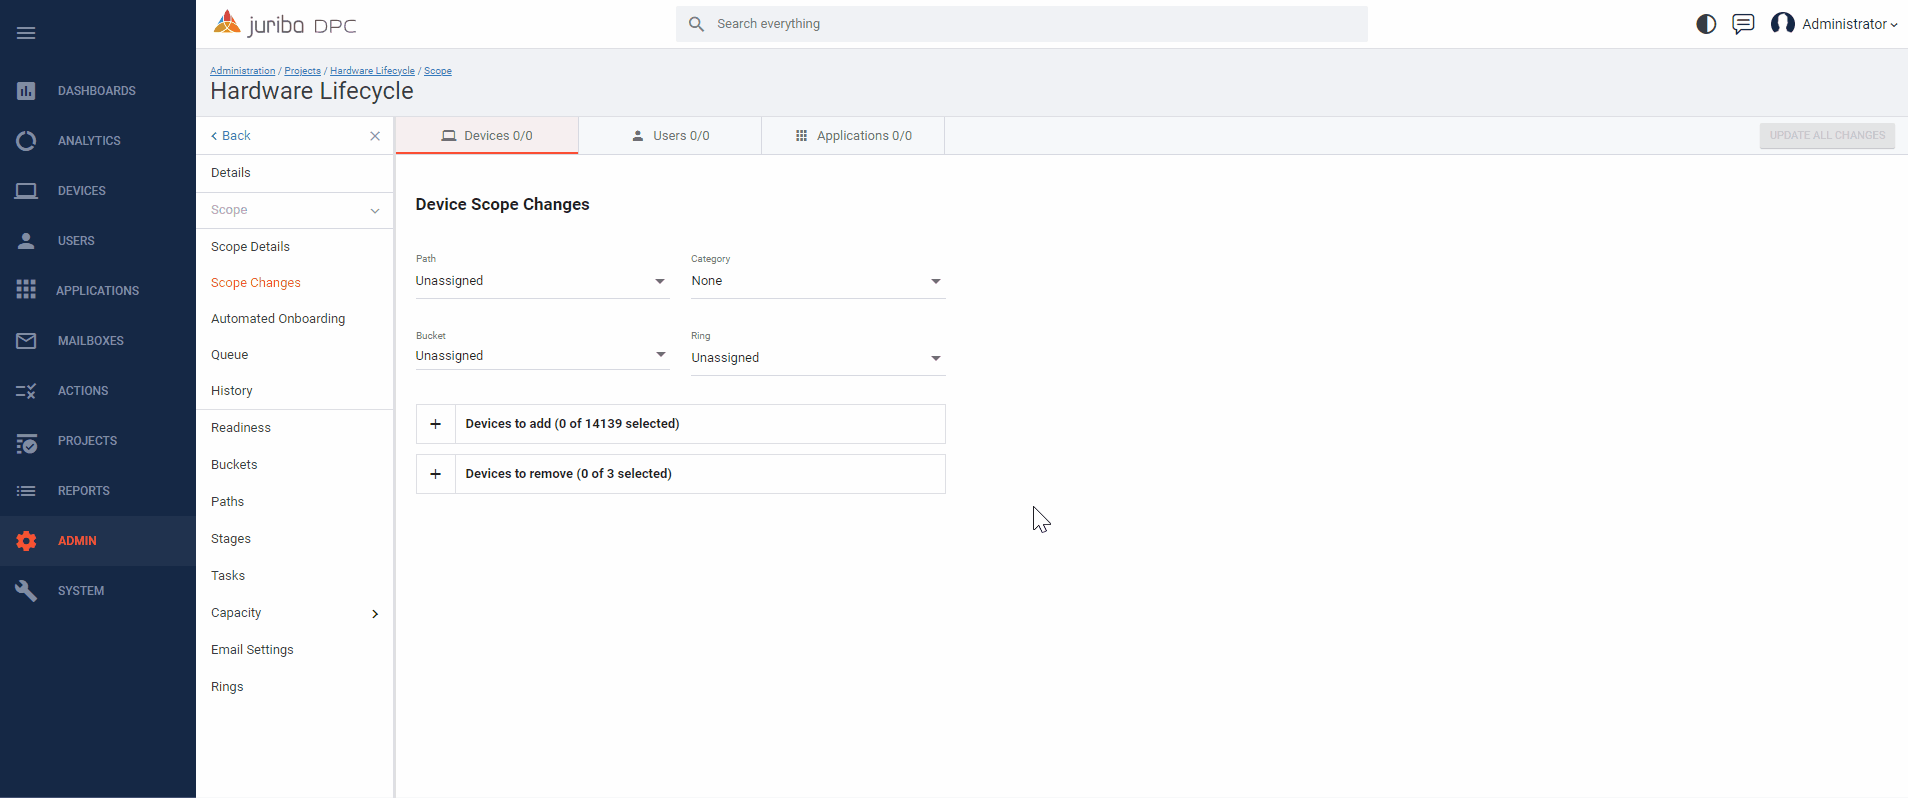Image resolution: width=1908 pixels, height=798 pixels.
Task: Expand the Devices to add section
Action: pyautogui.click(x=436, y=424)
